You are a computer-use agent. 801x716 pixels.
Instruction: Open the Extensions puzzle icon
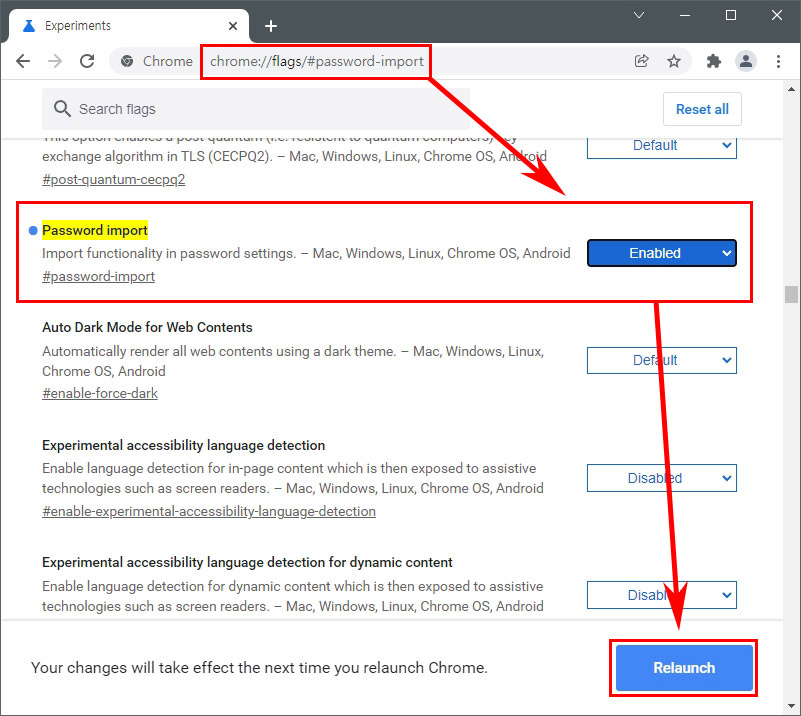pyautogui.click(x=714, y=61)
